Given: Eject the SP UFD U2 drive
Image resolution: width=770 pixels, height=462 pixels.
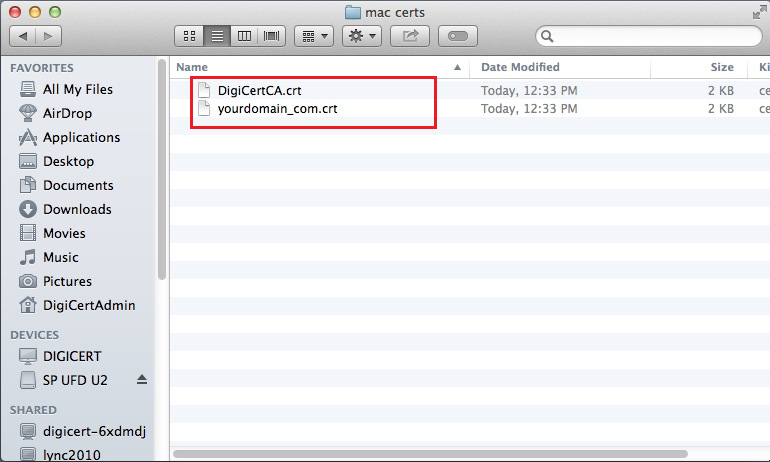Looking at the screenshot, I should (141, 380).
